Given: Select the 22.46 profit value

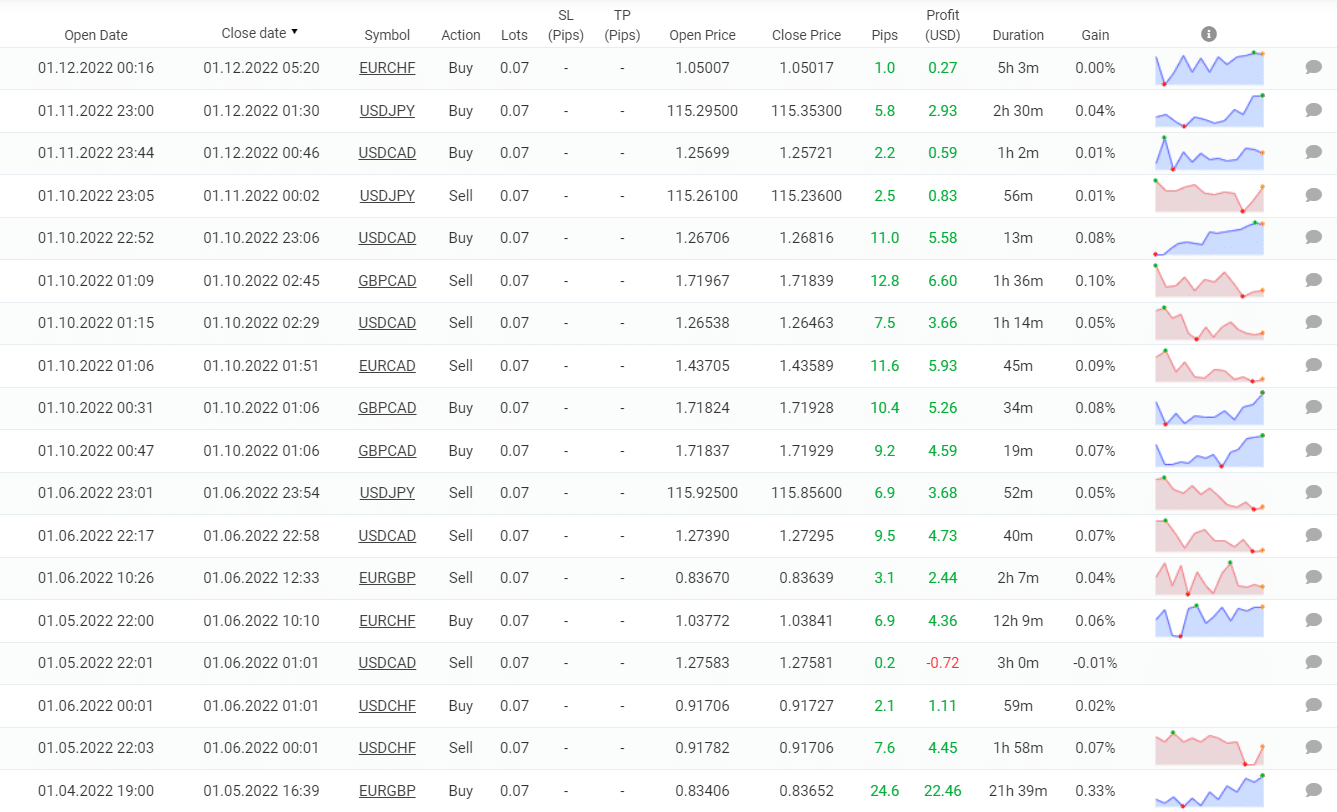Looking at the screenshot, I should point(943,791).
